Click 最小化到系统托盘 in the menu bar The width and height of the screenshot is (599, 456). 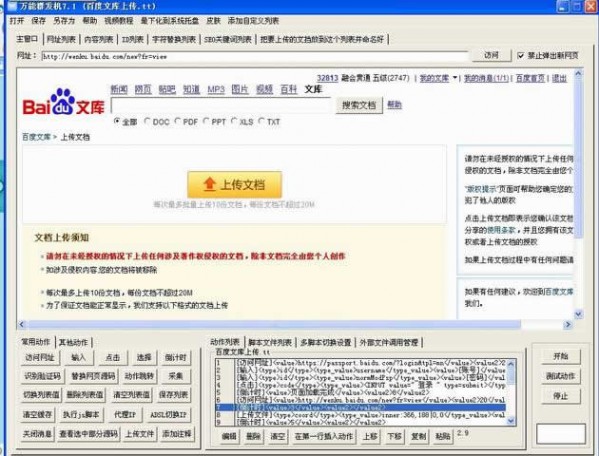[x=170, y=21]
